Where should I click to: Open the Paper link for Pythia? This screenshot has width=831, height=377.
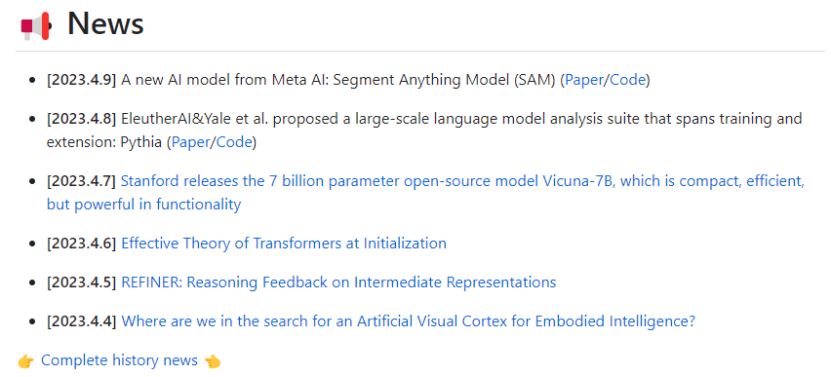click(x=191, y=143)
